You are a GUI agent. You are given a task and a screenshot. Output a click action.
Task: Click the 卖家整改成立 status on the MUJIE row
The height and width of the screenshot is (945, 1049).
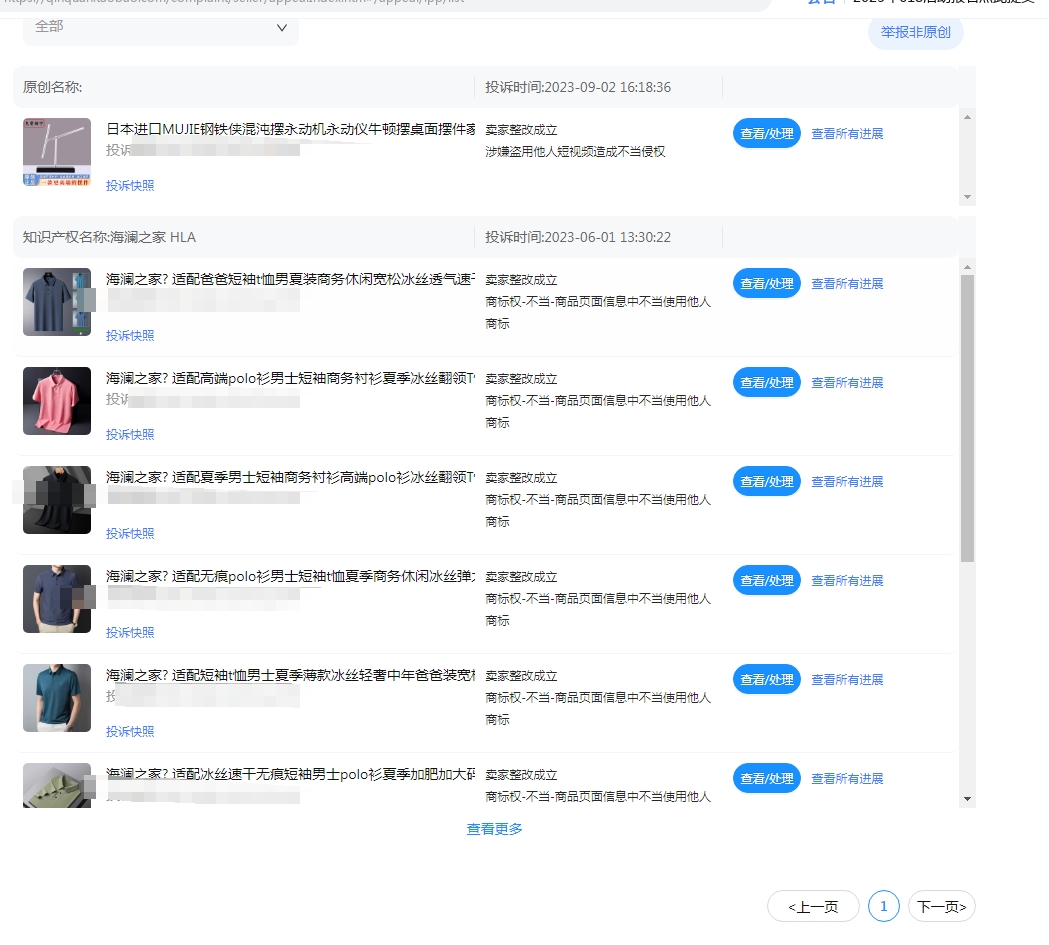(x=521, y=130)
